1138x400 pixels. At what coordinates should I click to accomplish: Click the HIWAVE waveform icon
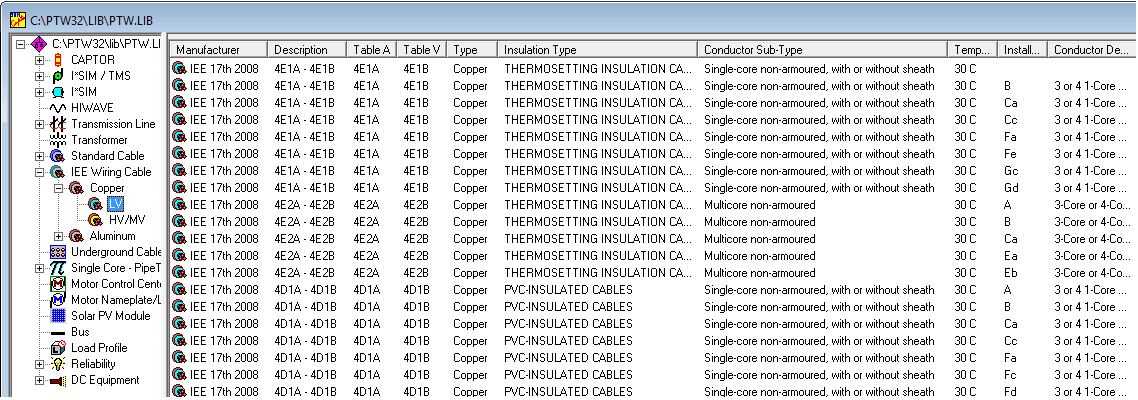(x=58, y=107)
